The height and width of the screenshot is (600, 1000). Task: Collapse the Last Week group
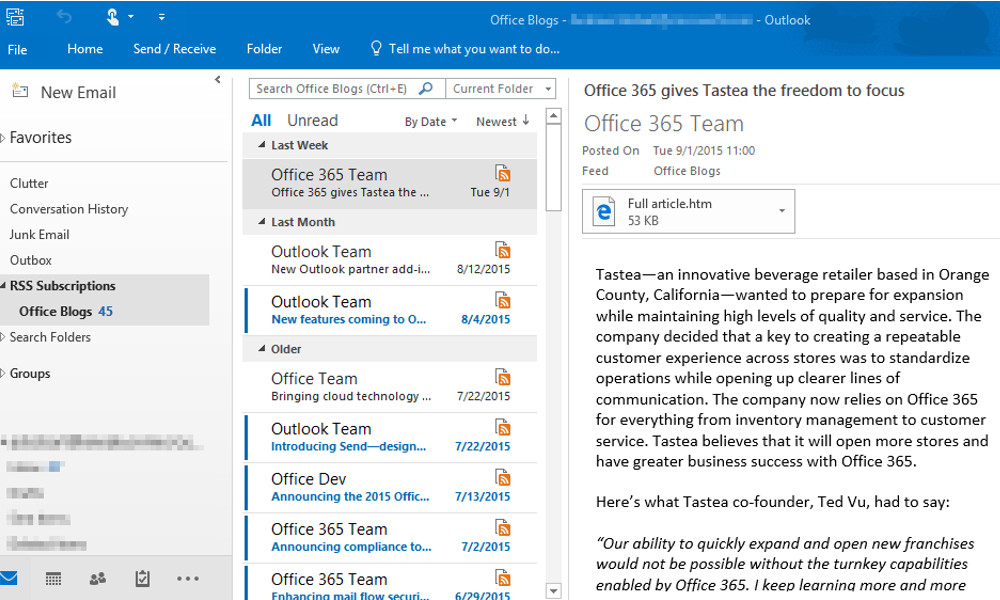pos(261,145)
